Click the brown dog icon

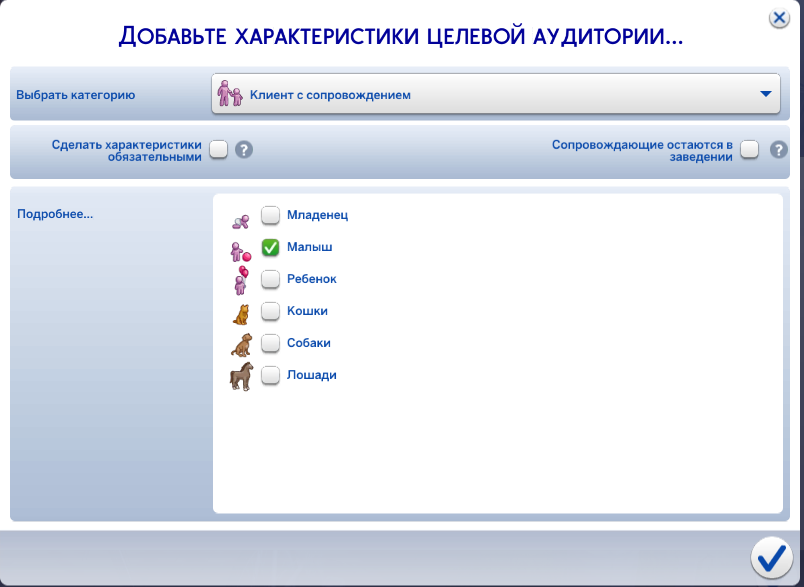tap(242, 345)
